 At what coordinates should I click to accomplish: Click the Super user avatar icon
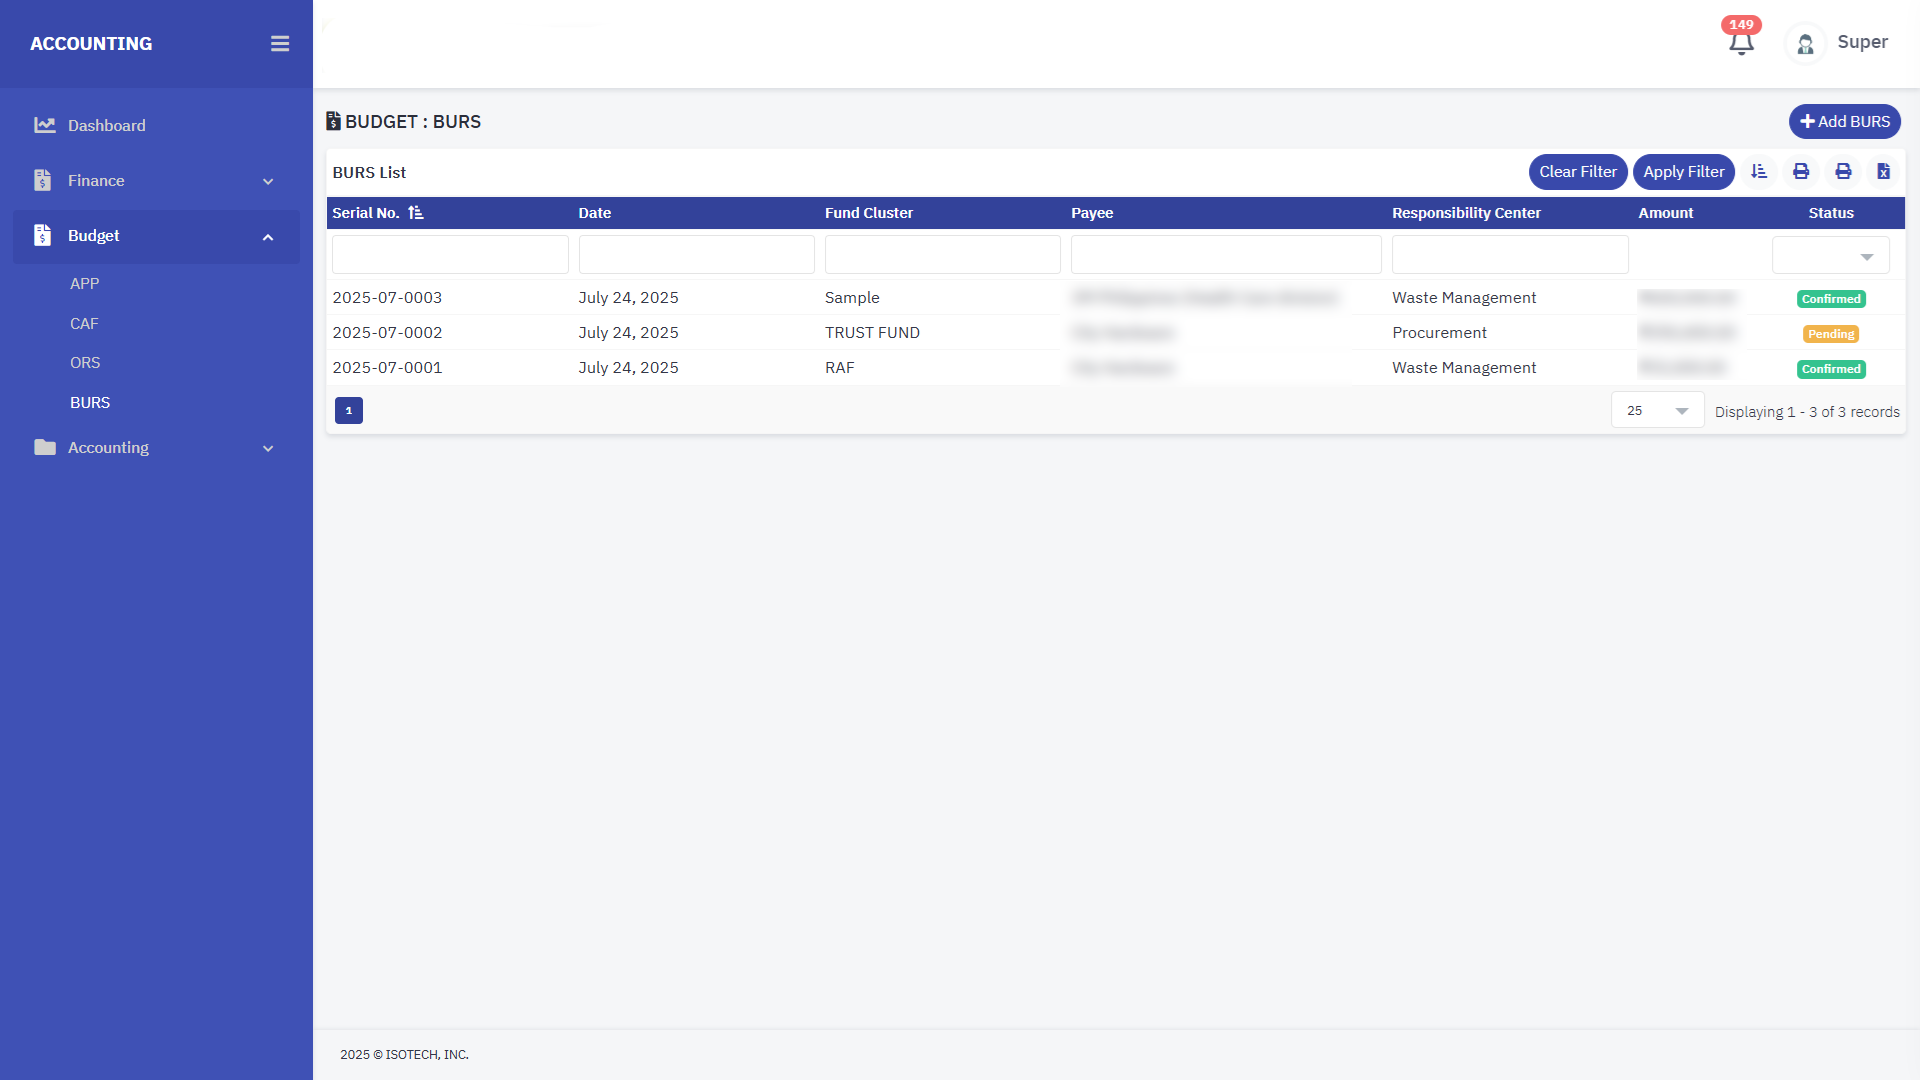pyautogui.click(x=1805, y=44)
